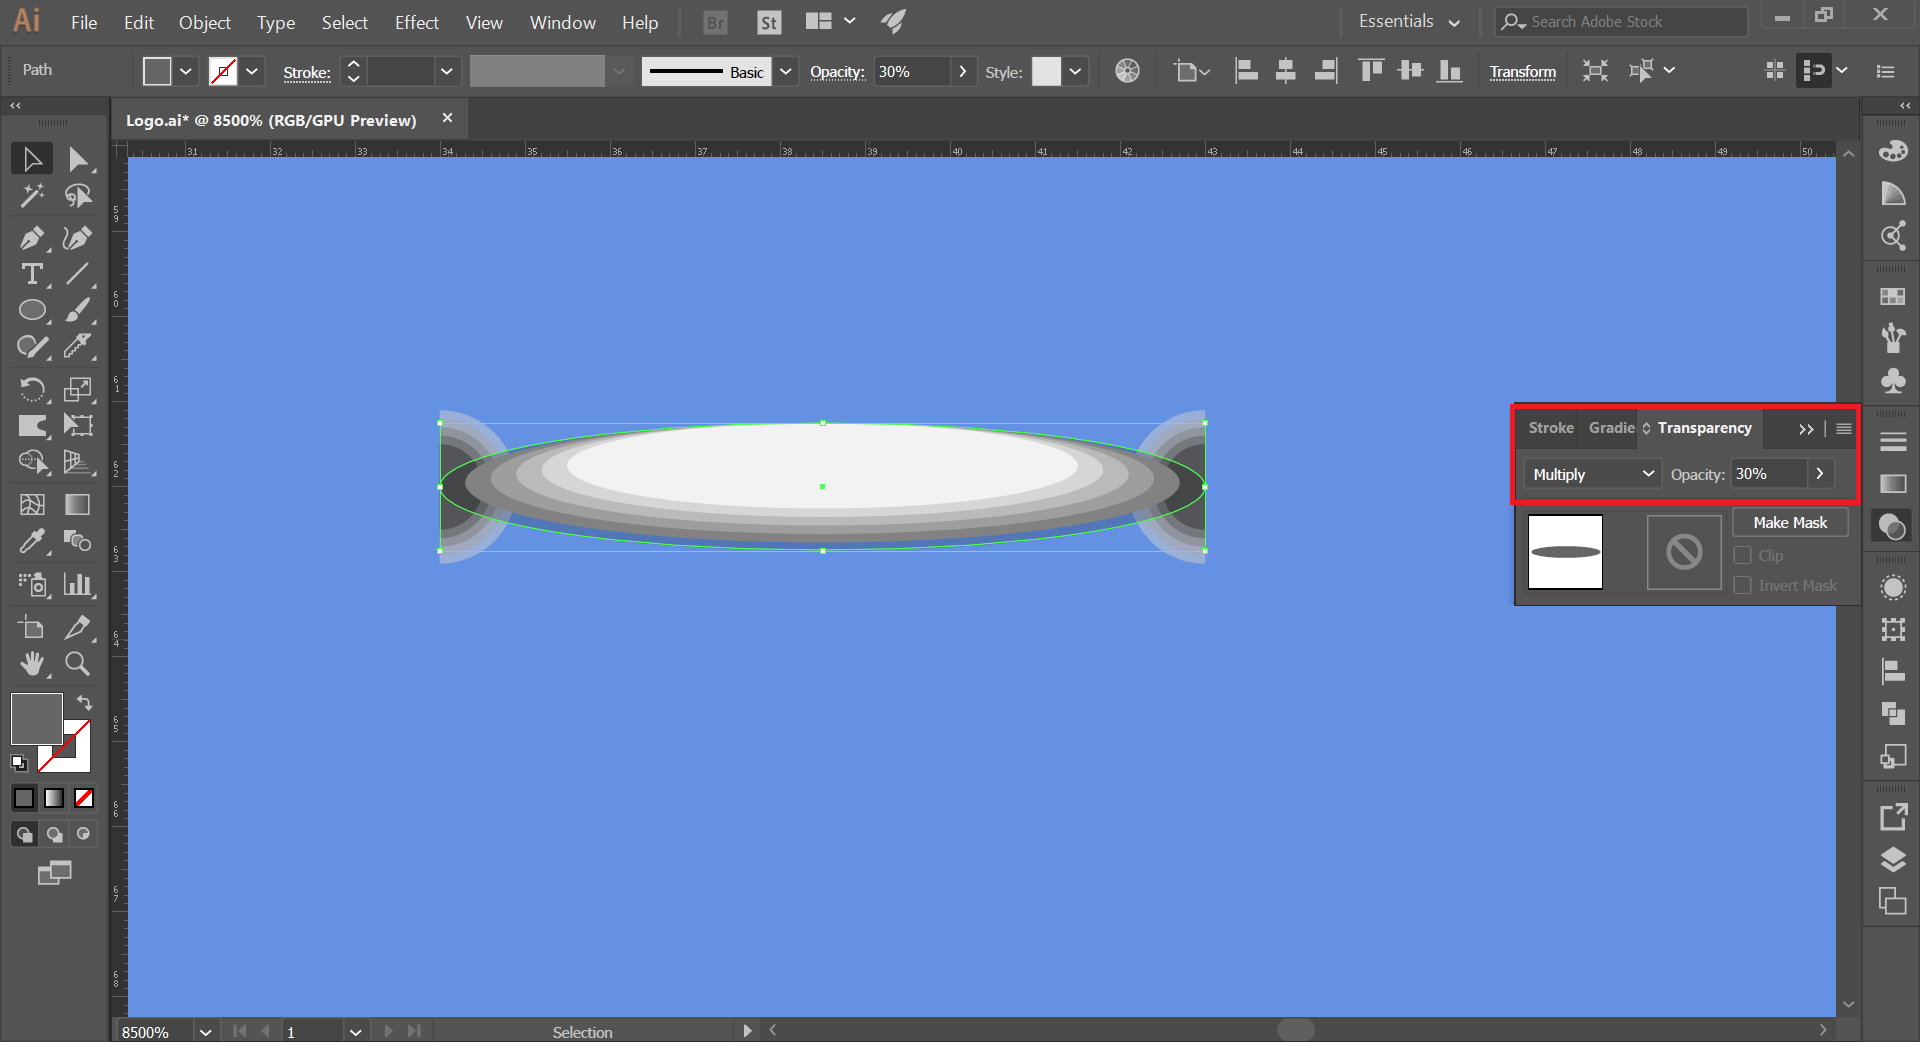Open the Multiply blending mode dropdown

point(1592,474)
